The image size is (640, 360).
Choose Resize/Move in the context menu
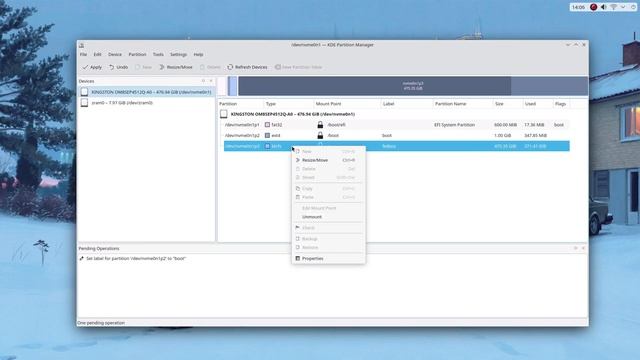(329, 160)
